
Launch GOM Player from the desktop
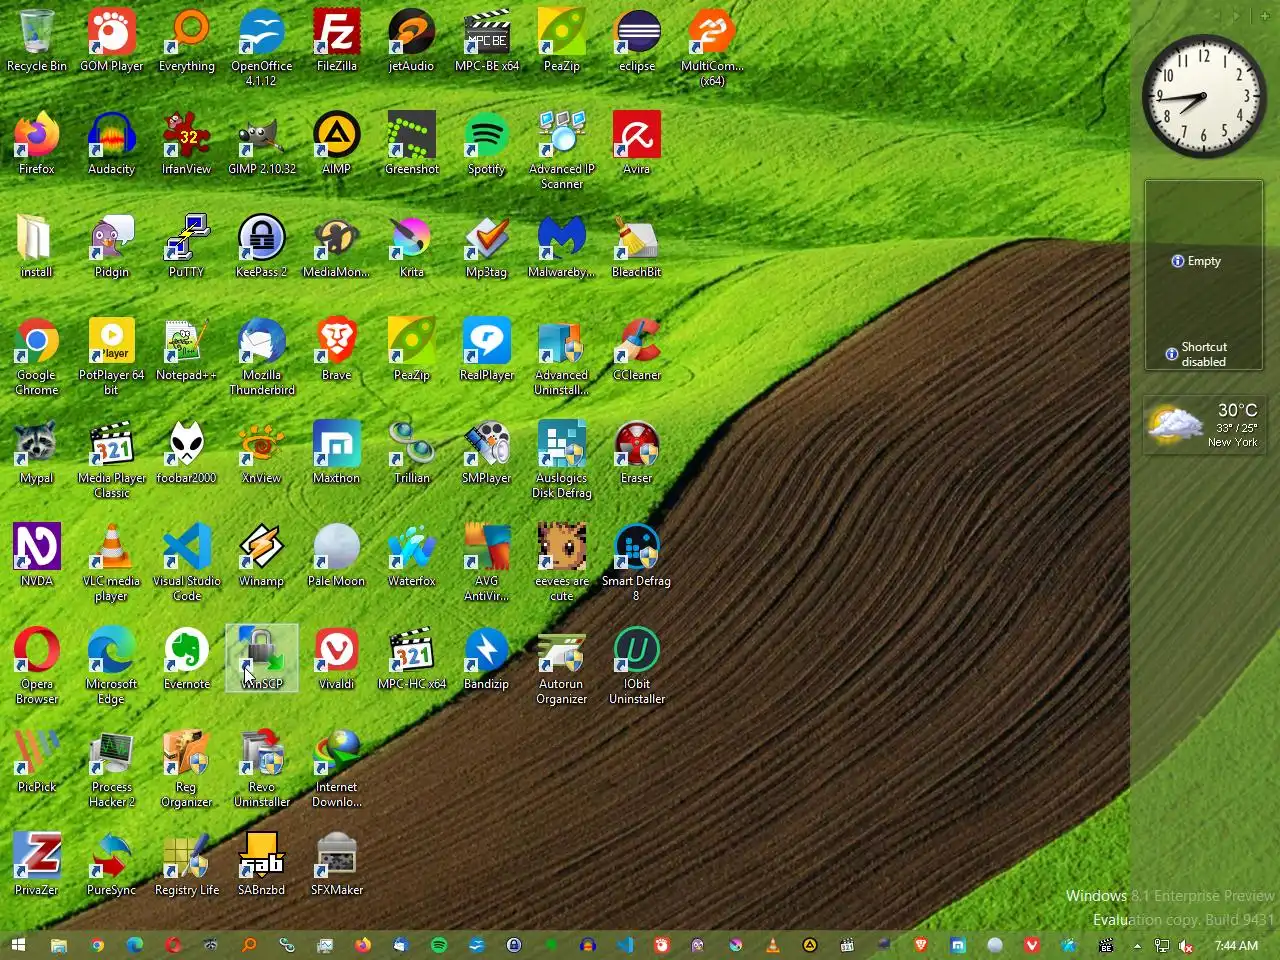point(112,41)
